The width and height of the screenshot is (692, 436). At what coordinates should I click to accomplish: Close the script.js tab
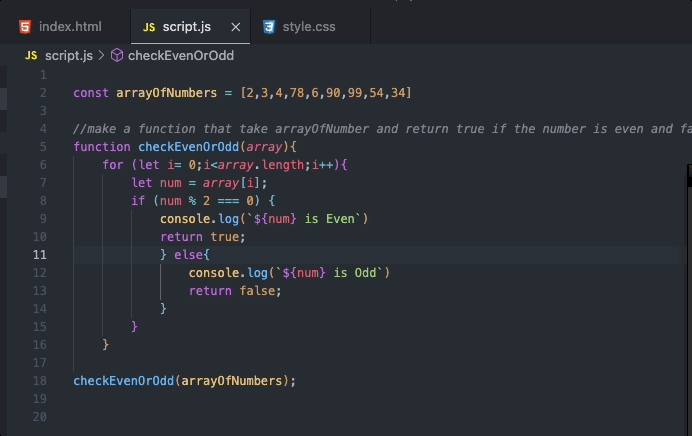(x=236, y=27)
